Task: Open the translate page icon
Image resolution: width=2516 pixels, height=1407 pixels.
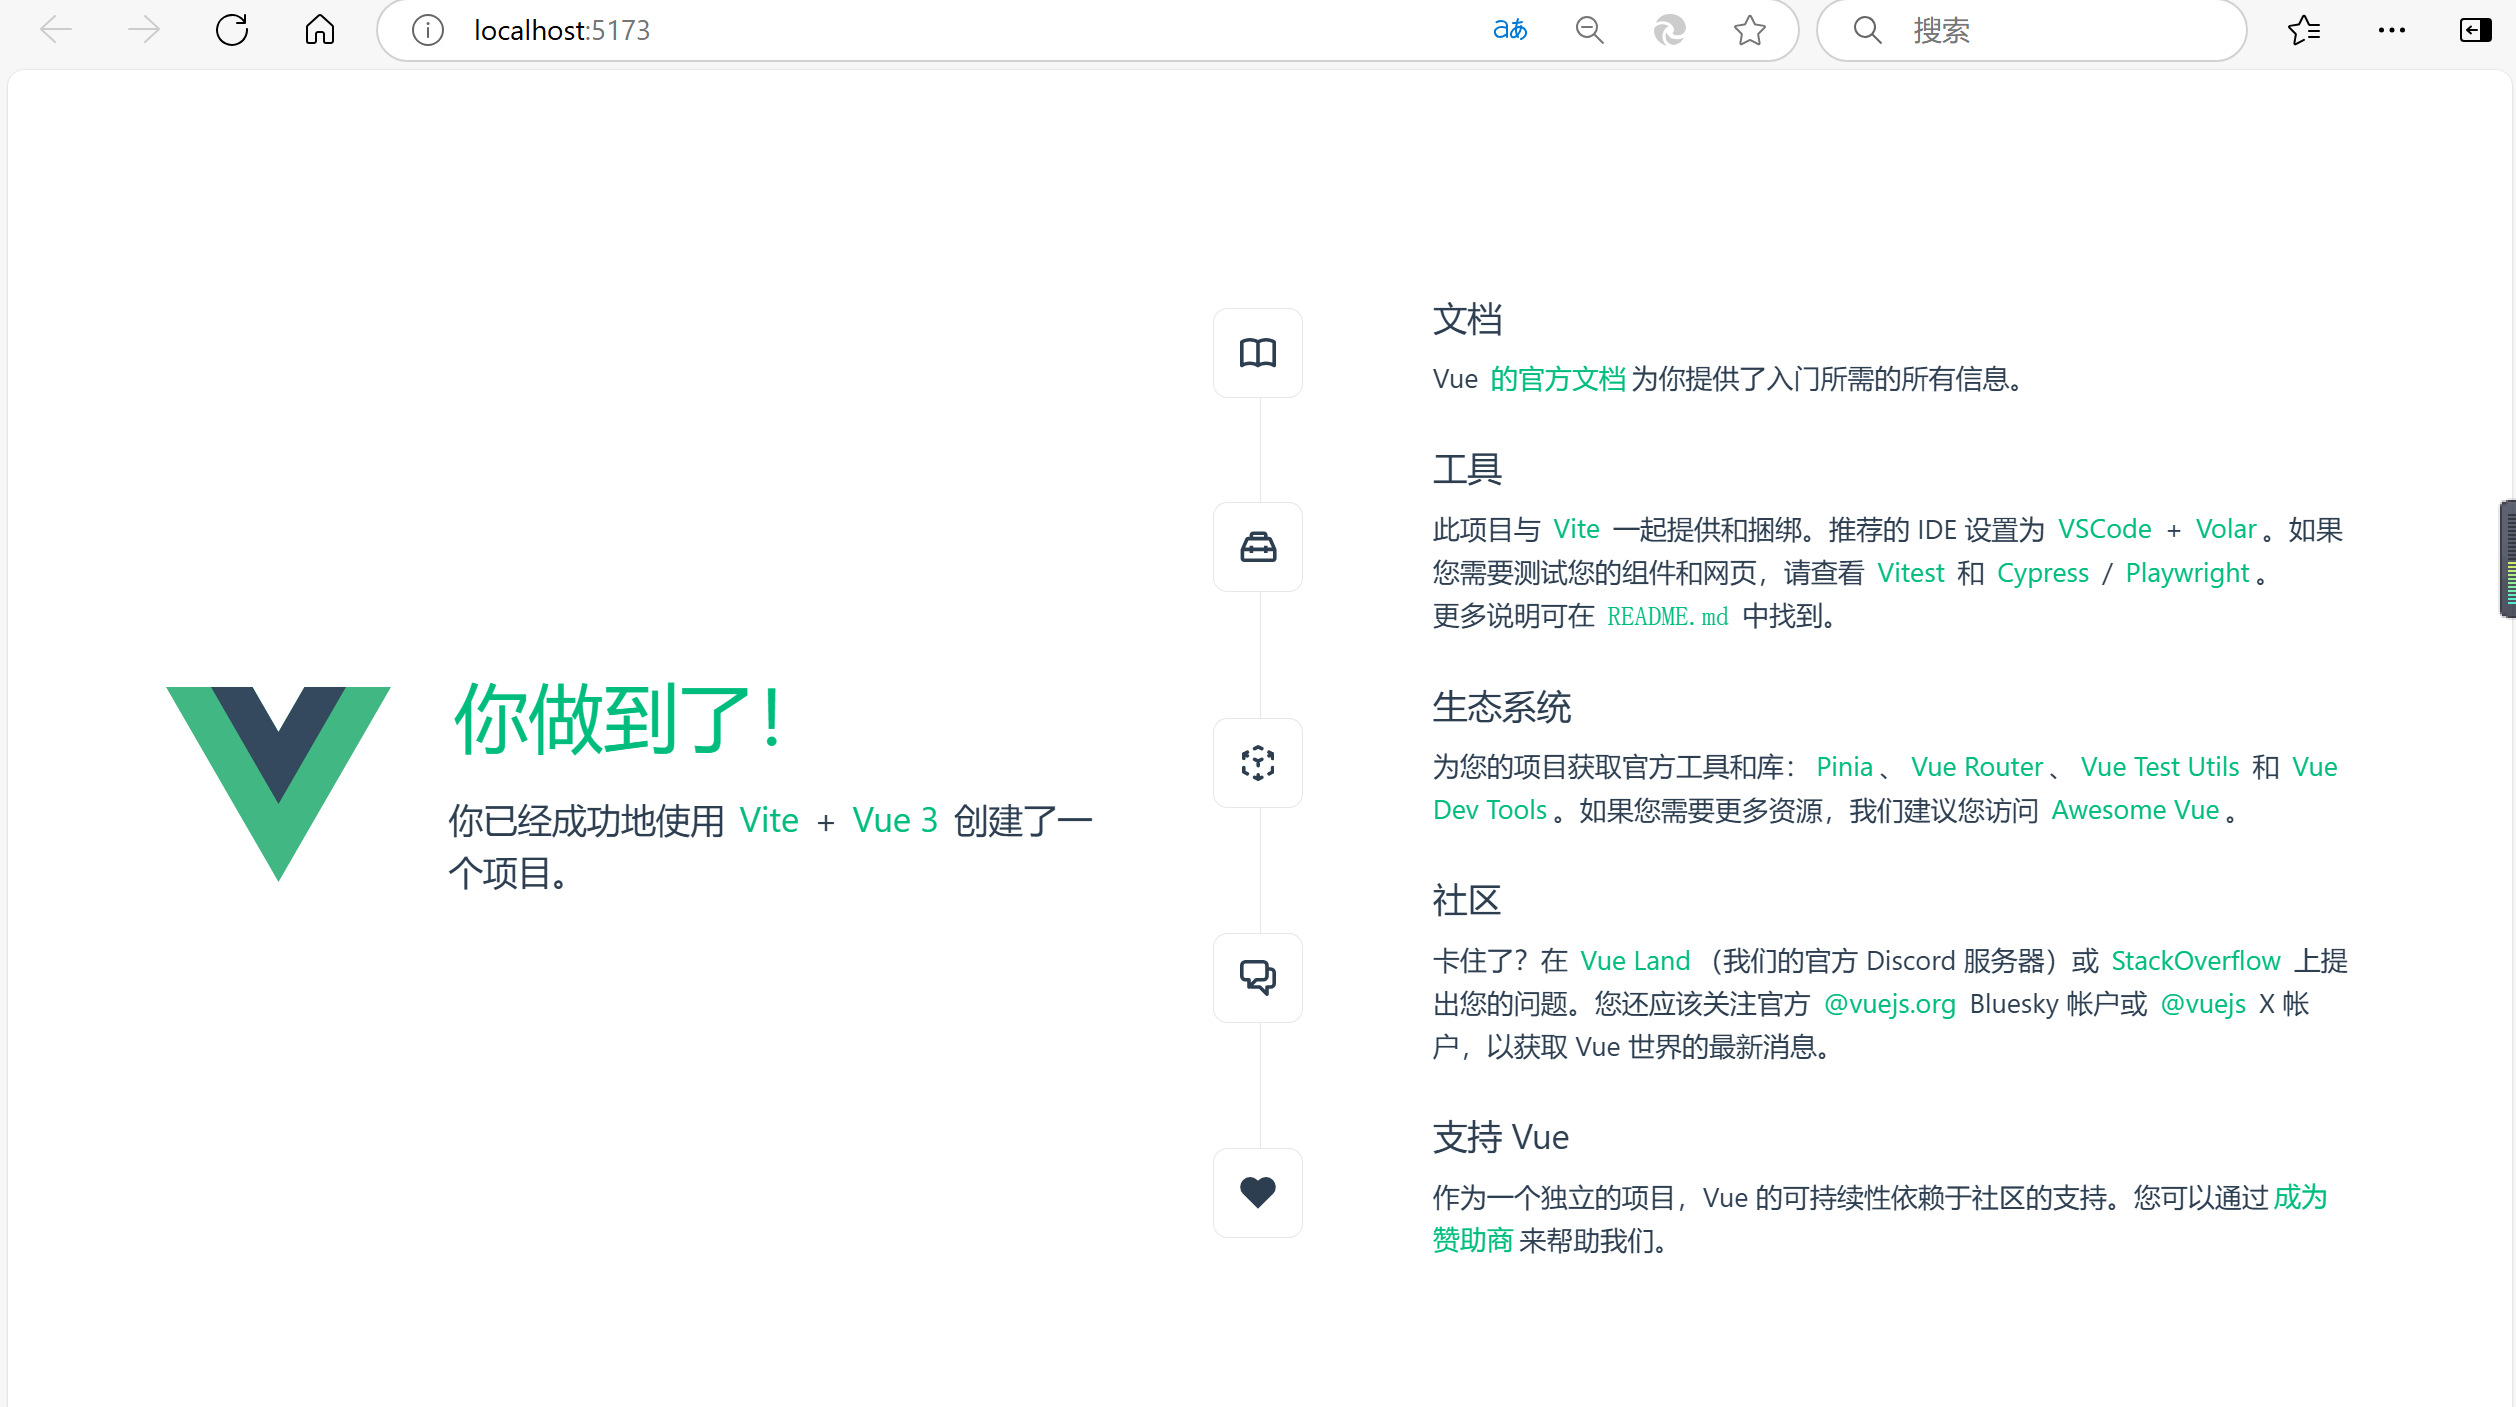Action: [x=1510, y=30]
